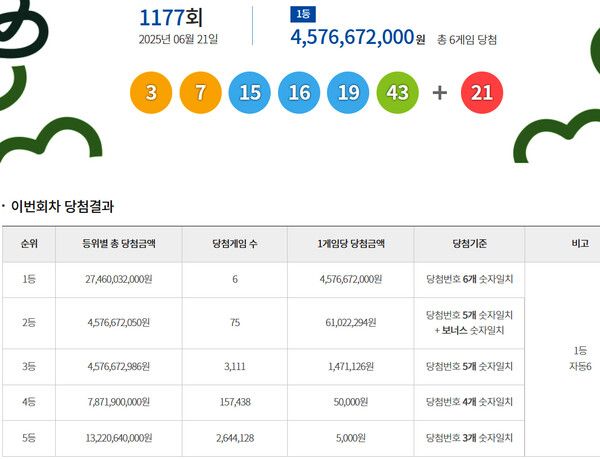
Task: Select the blue ball number 15
Action: [x=249, y=93]
